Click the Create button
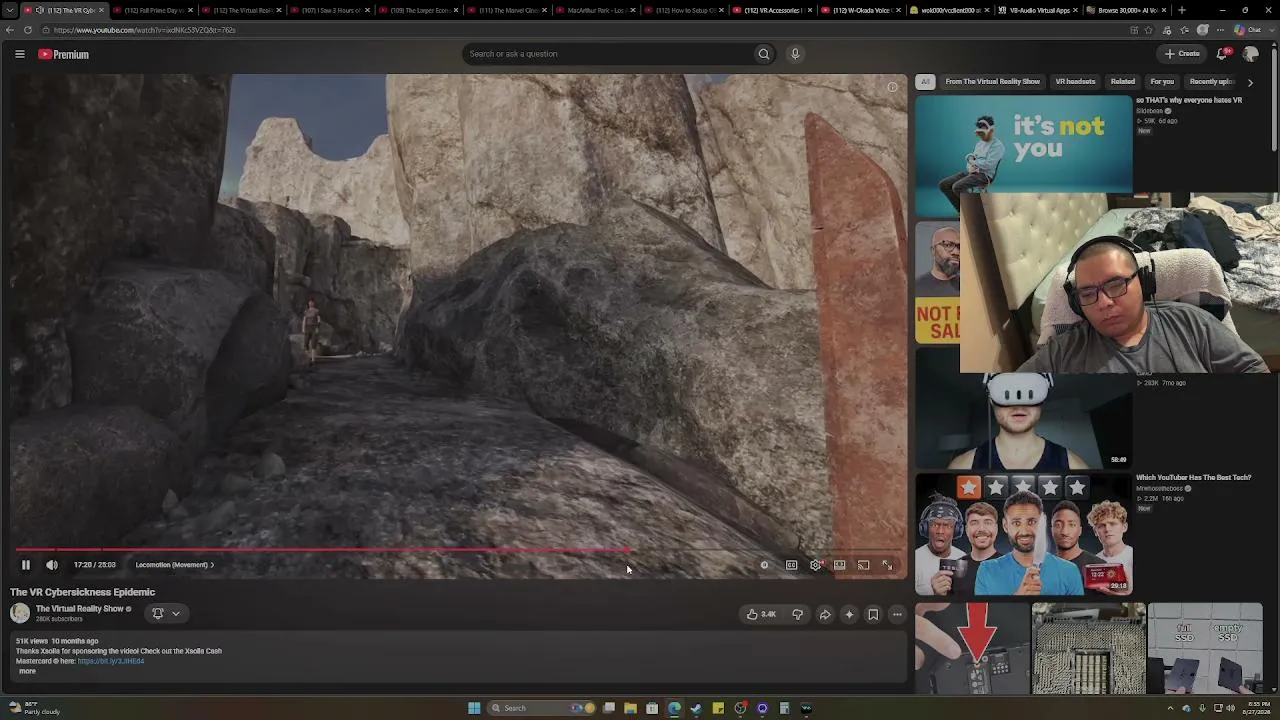Viewport: 1280px width, 720px height. [1182, 54]
